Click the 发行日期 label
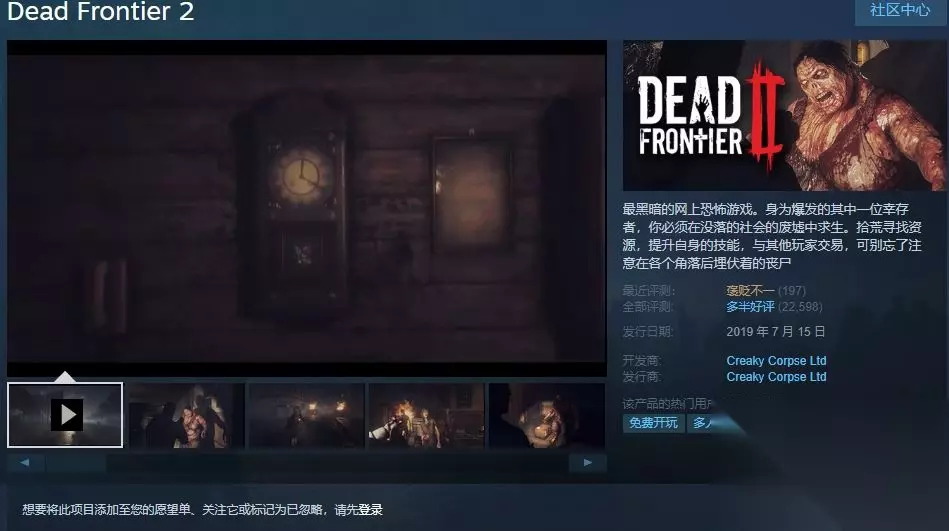This screenshot has width=949, height=531. tap(648, 332)
